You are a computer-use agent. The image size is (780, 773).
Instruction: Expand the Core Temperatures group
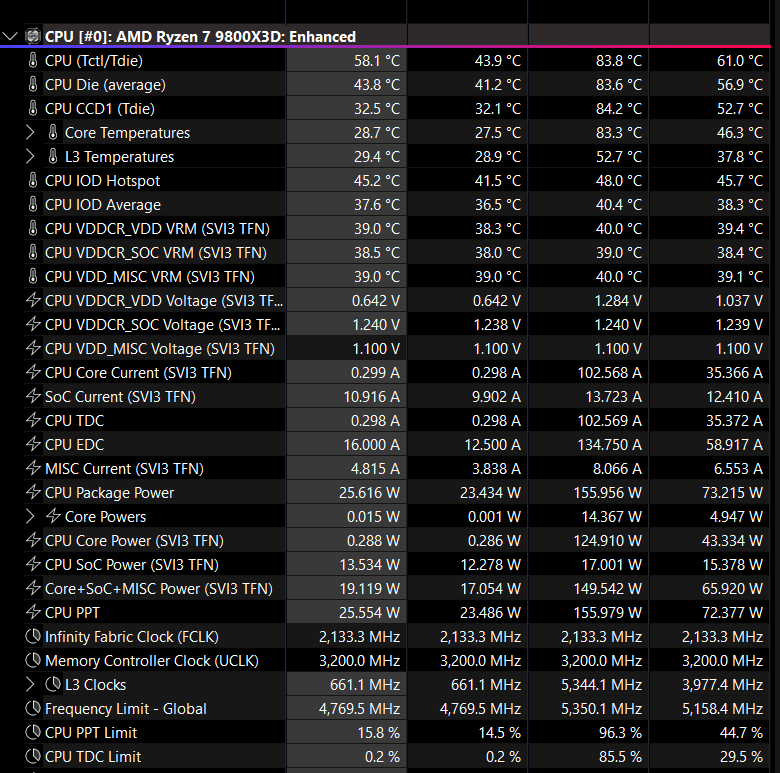[x=30, y=132]
